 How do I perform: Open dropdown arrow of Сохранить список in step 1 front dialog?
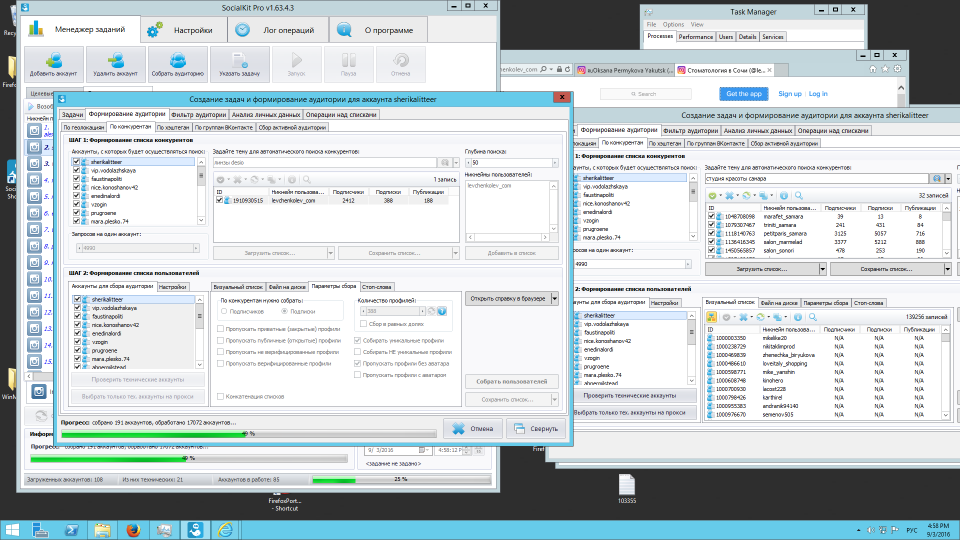tap(456, 253)
